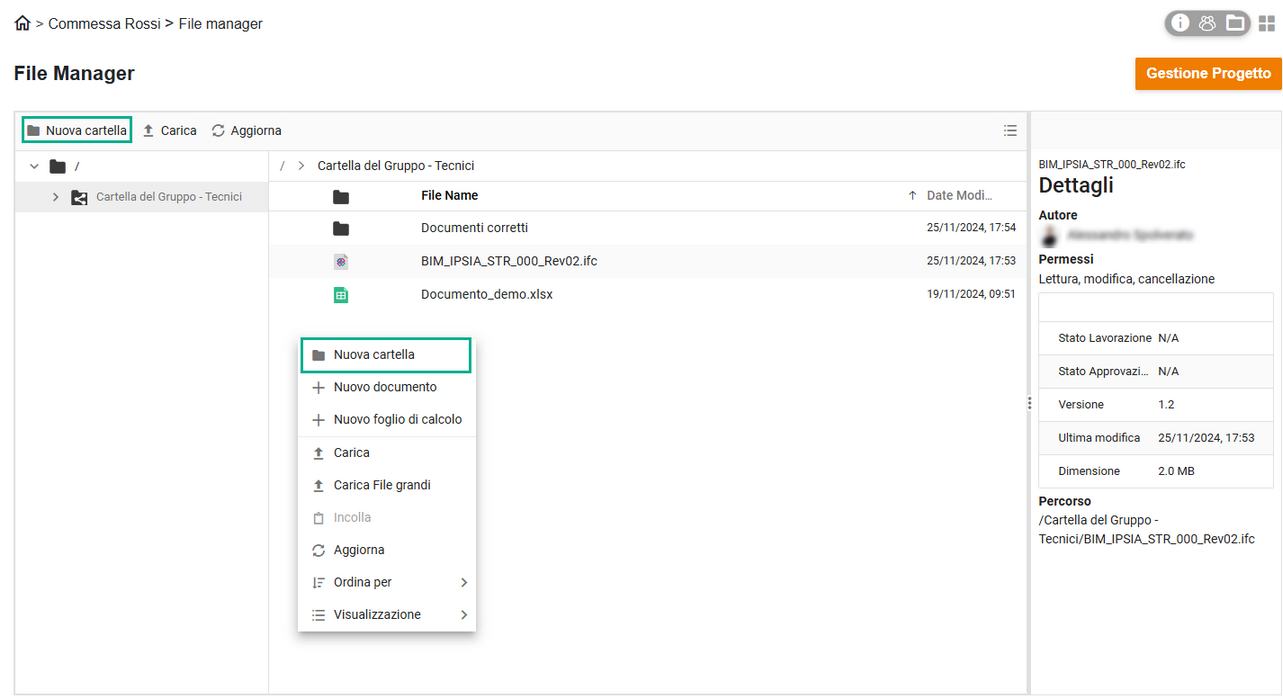Click the author avatar in Dettagli

coord(1049,235)
